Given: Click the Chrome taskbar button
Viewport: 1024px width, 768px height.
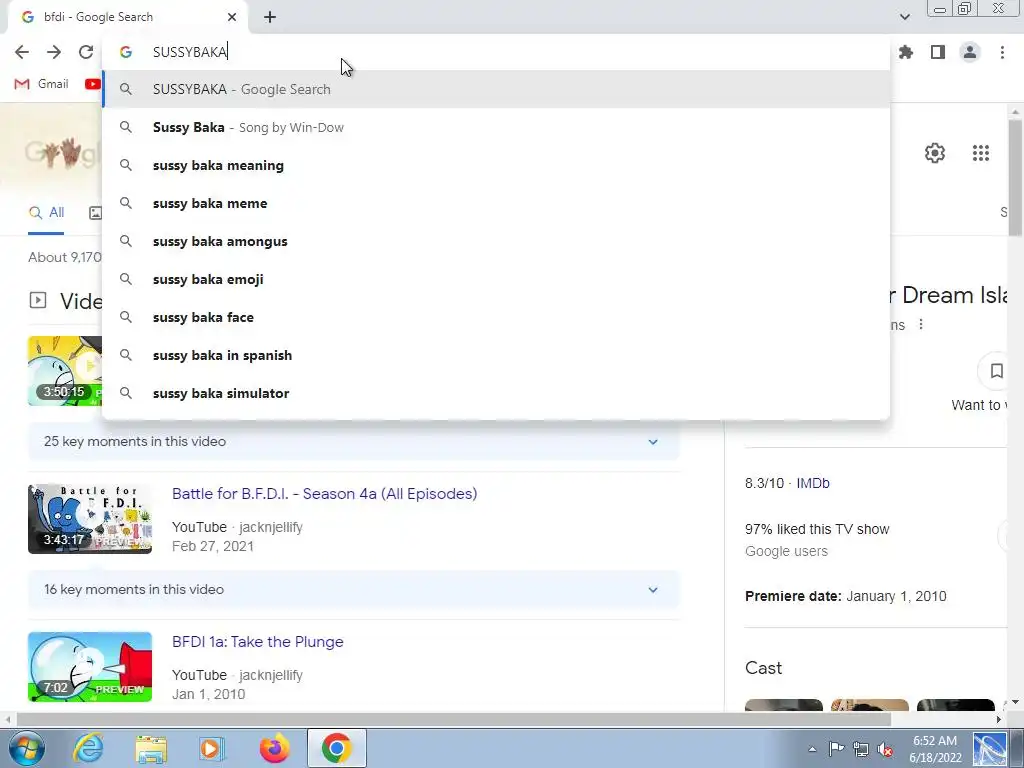Looking at the screenshot, I should click(x=336, y=748).
